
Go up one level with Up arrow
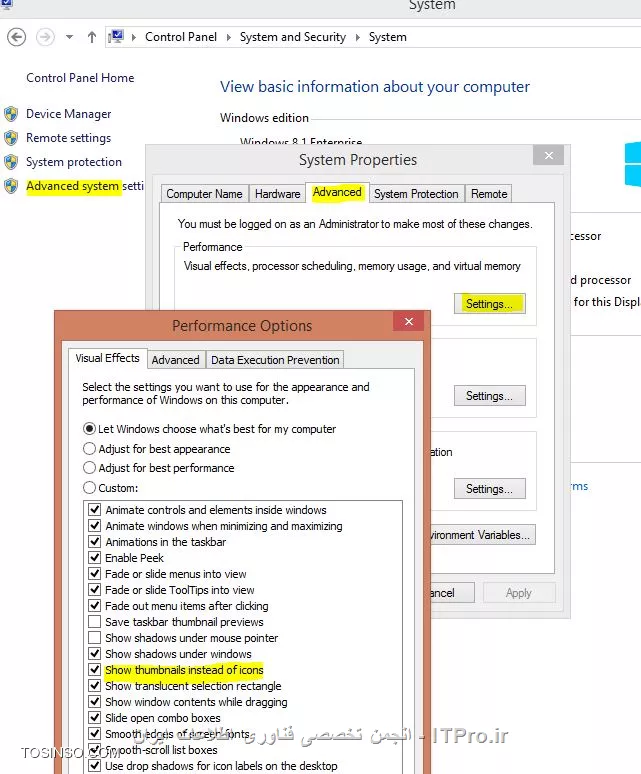pyautogui.click(x=92, y=37)
